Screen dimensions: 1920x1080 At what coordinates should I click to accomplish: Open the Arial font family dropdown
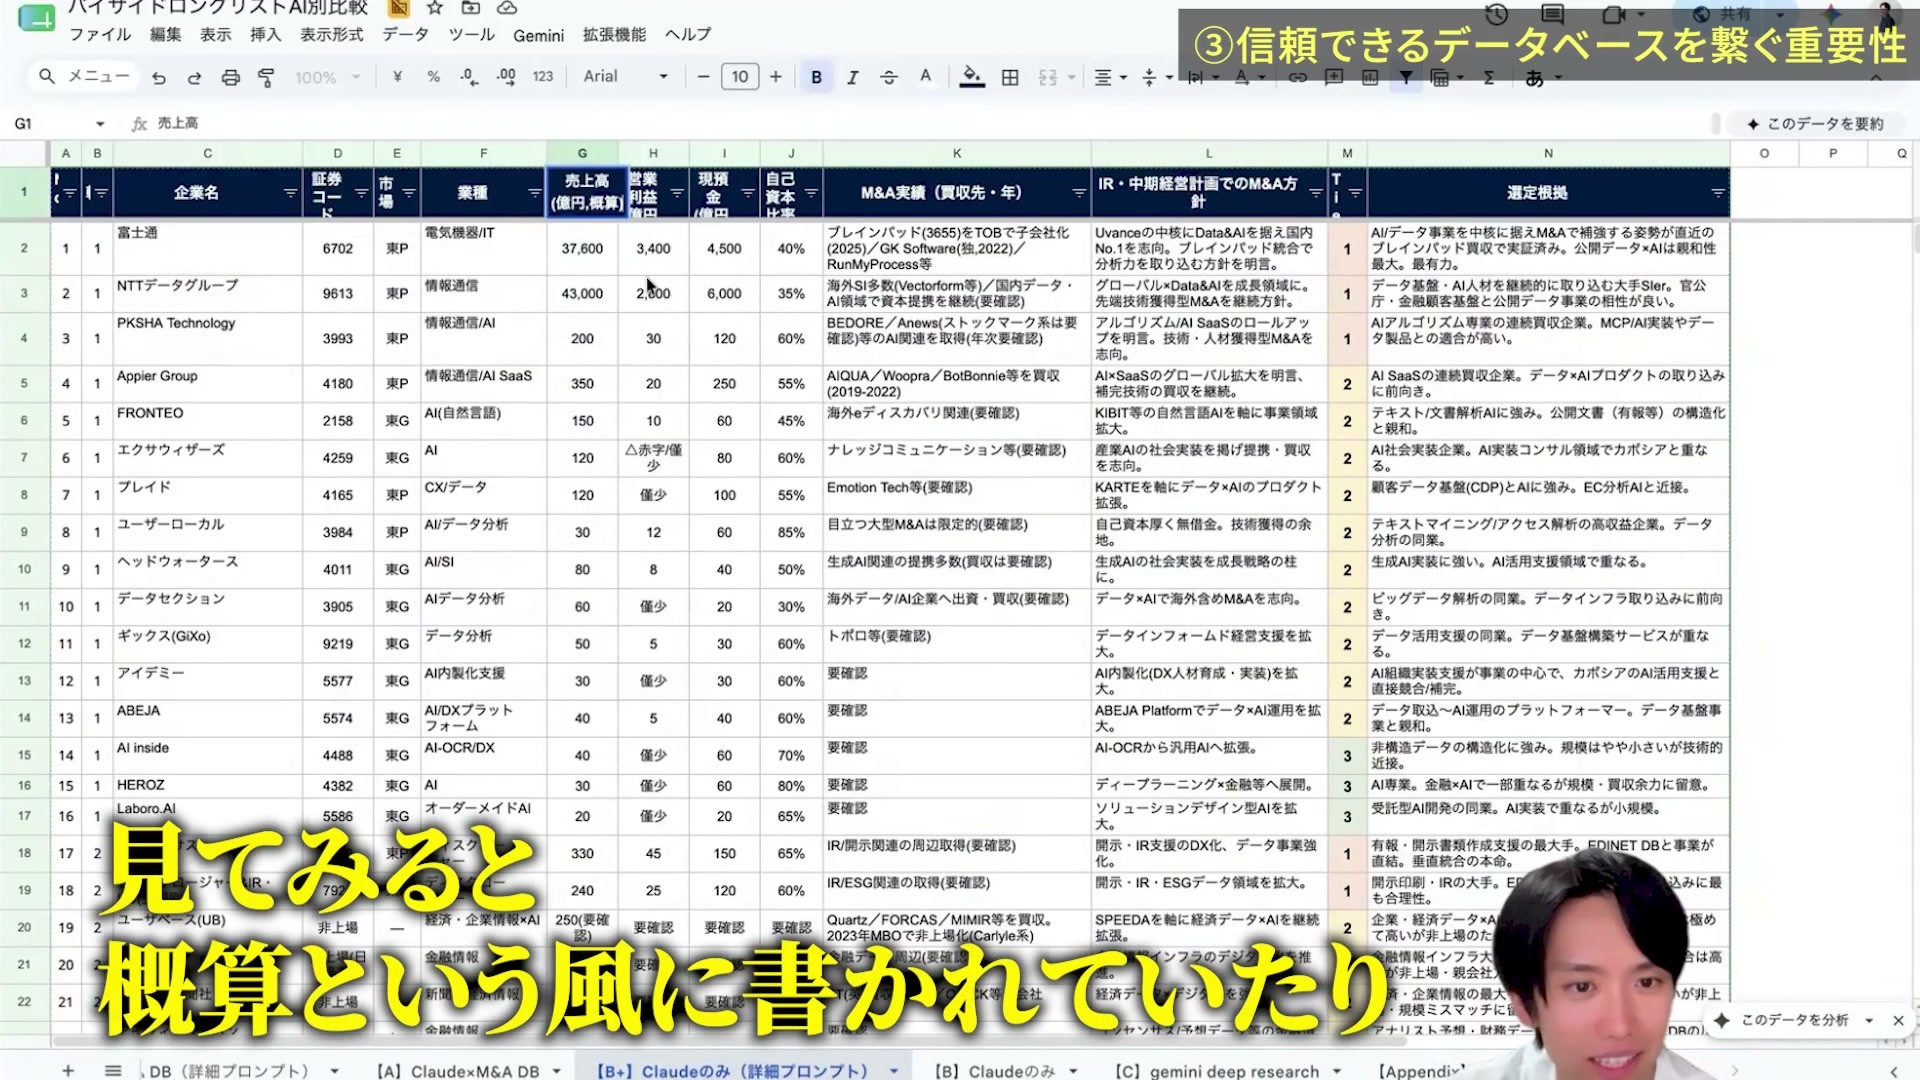[625, 76]
